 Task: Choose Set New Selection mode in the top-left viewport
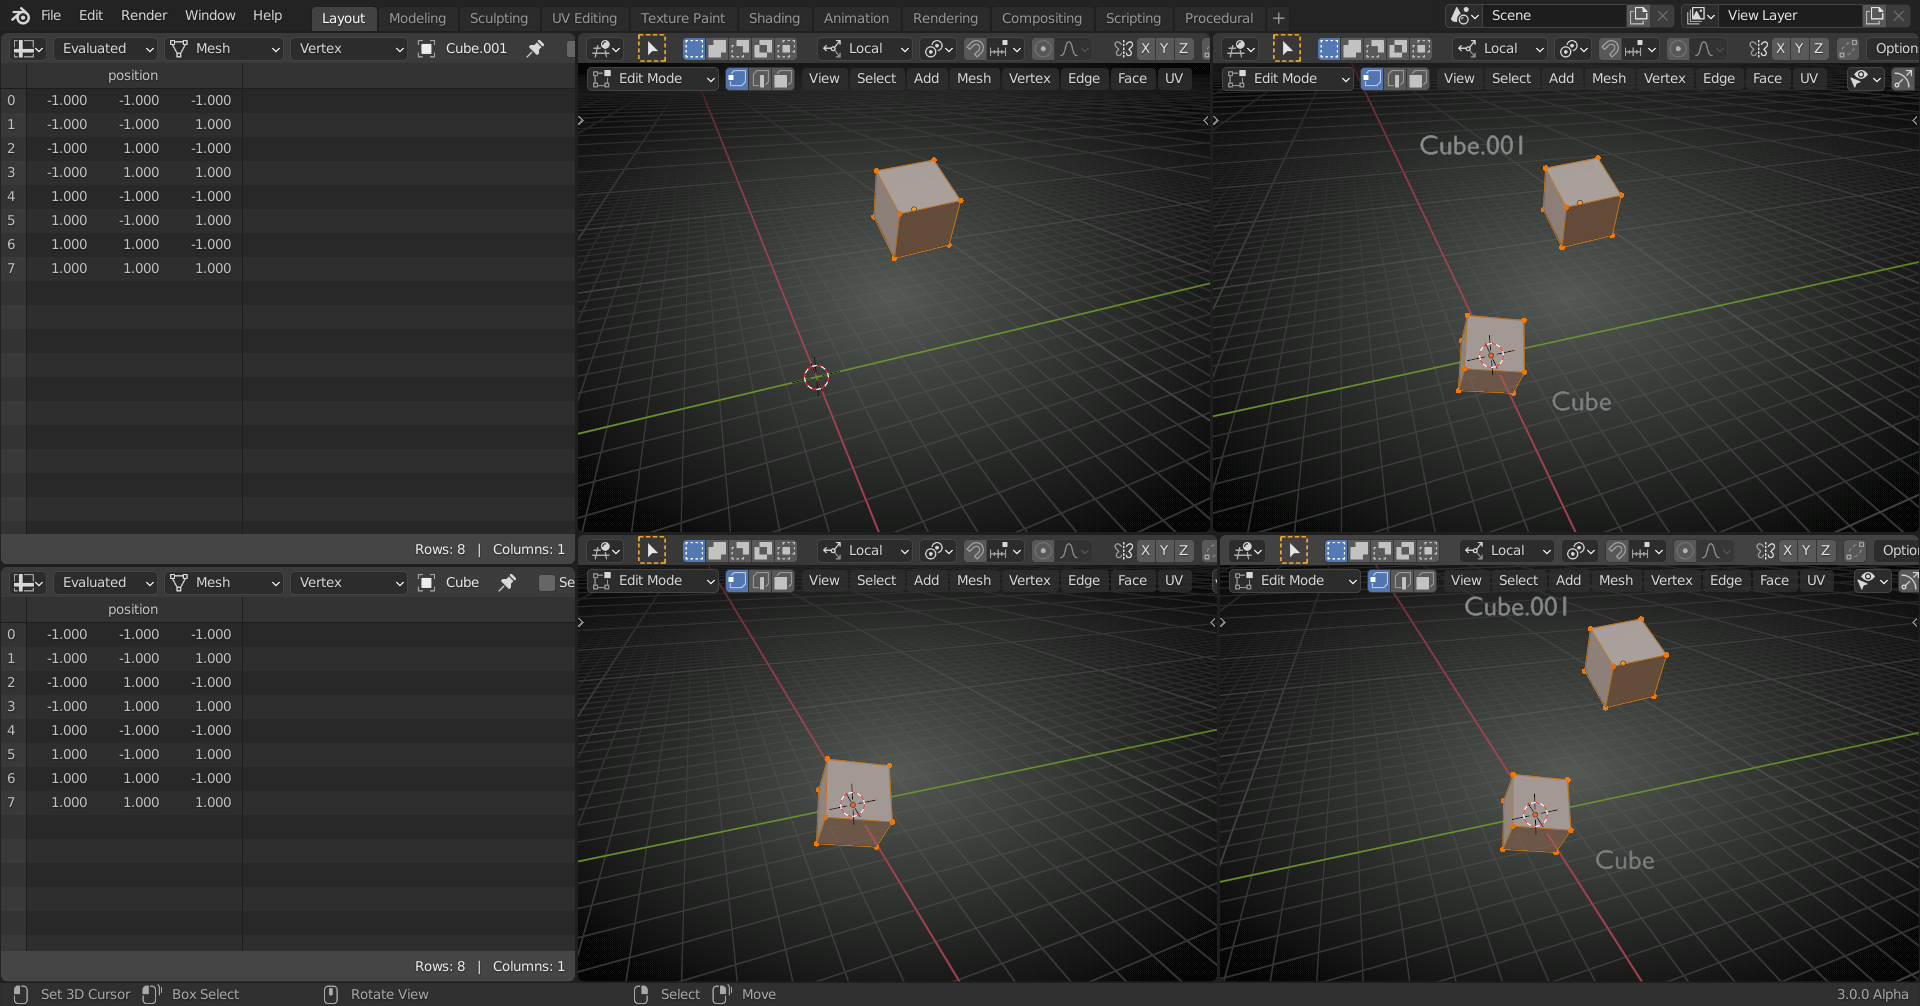[694, 48]
